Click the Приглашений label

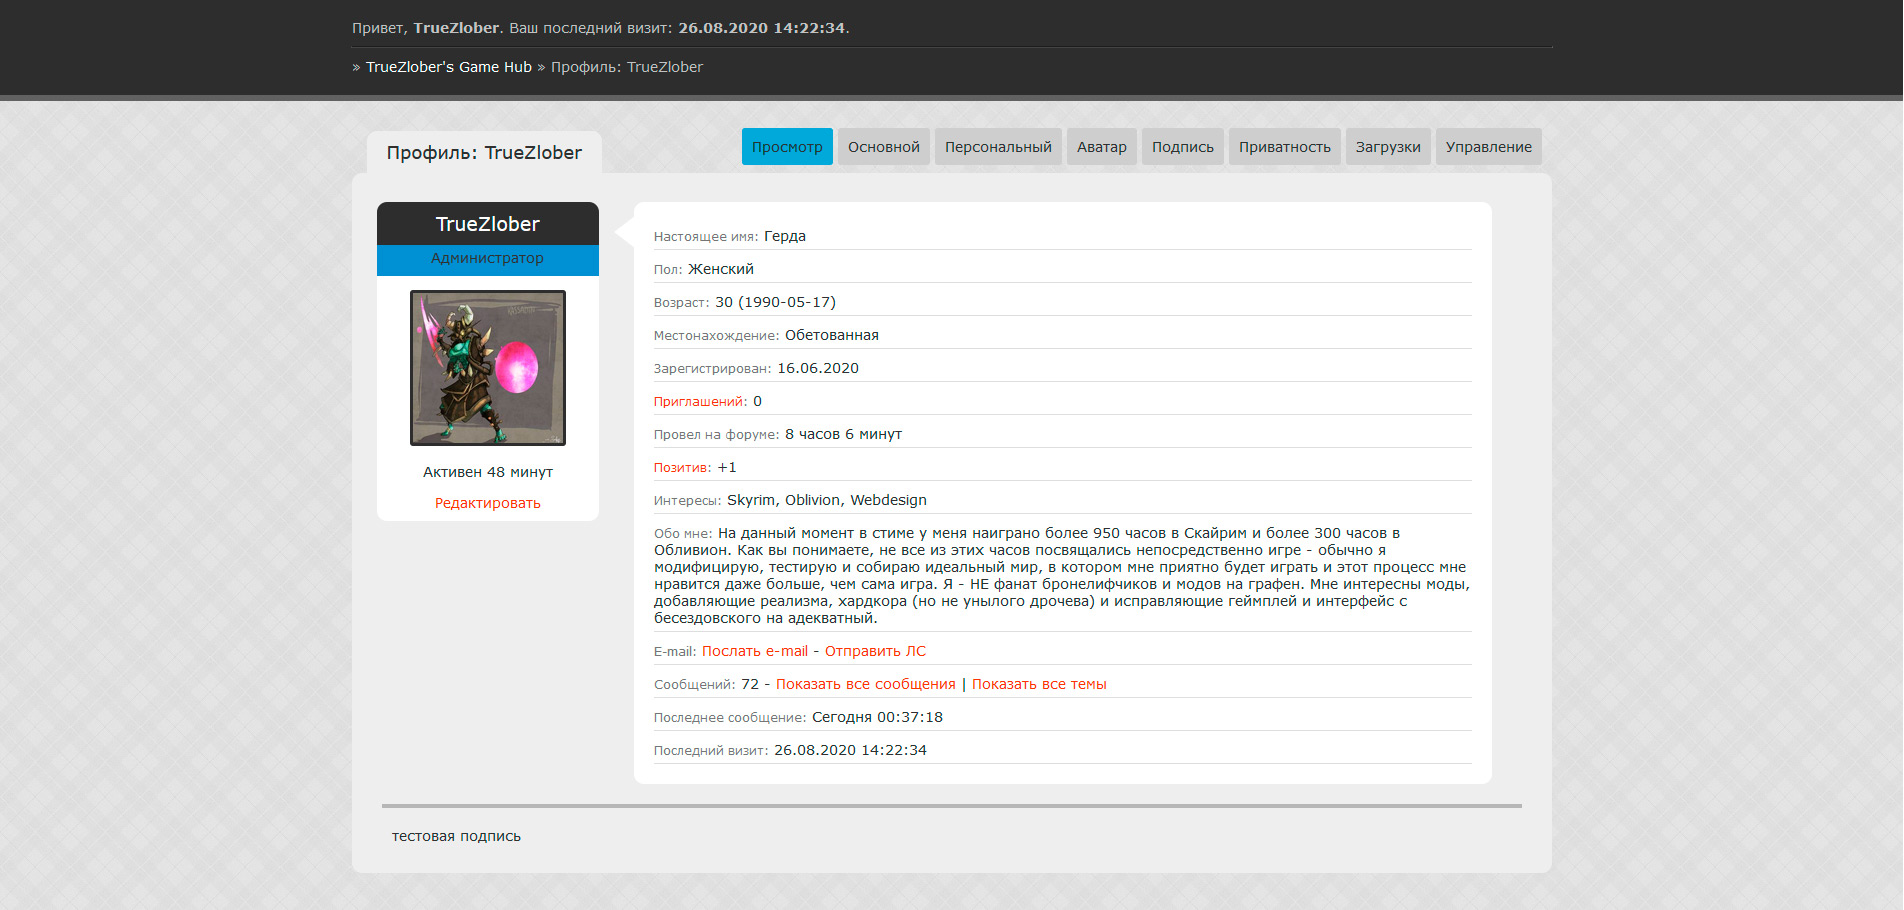point(700,401)
